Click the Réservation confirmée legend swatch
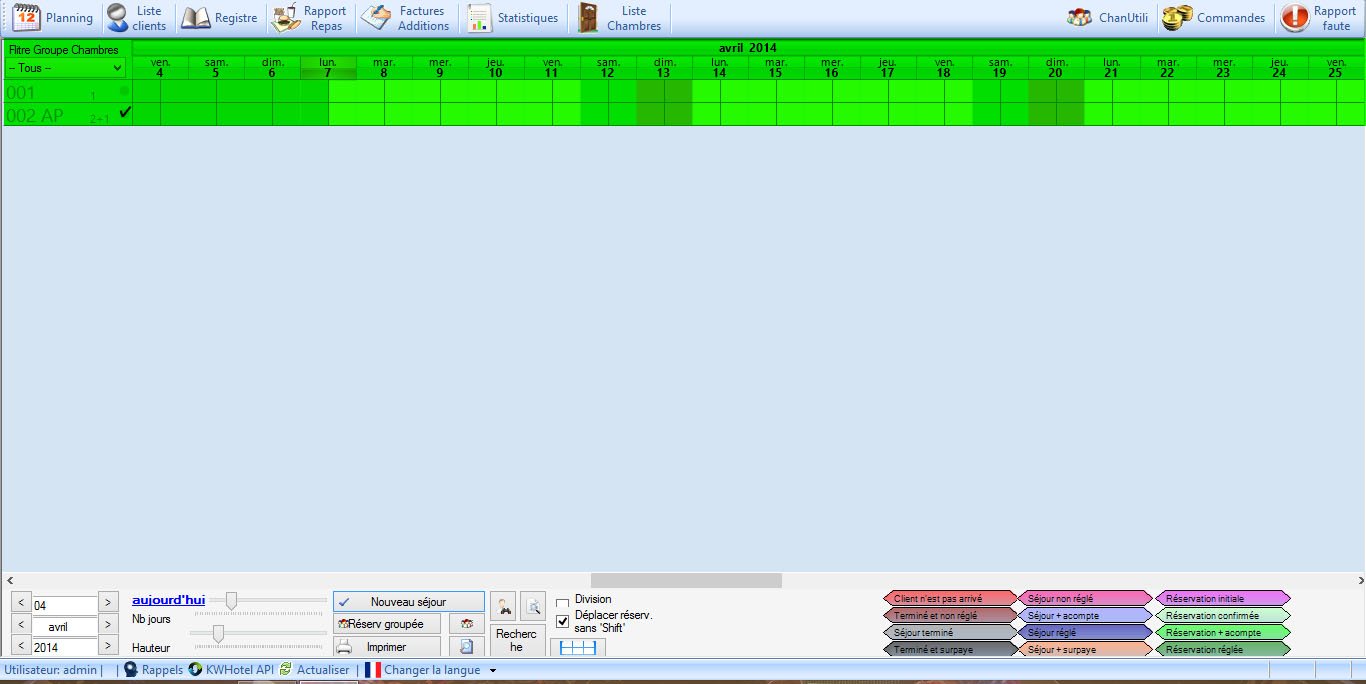The image size is (1366, 684). click(x=1222, y=616)
